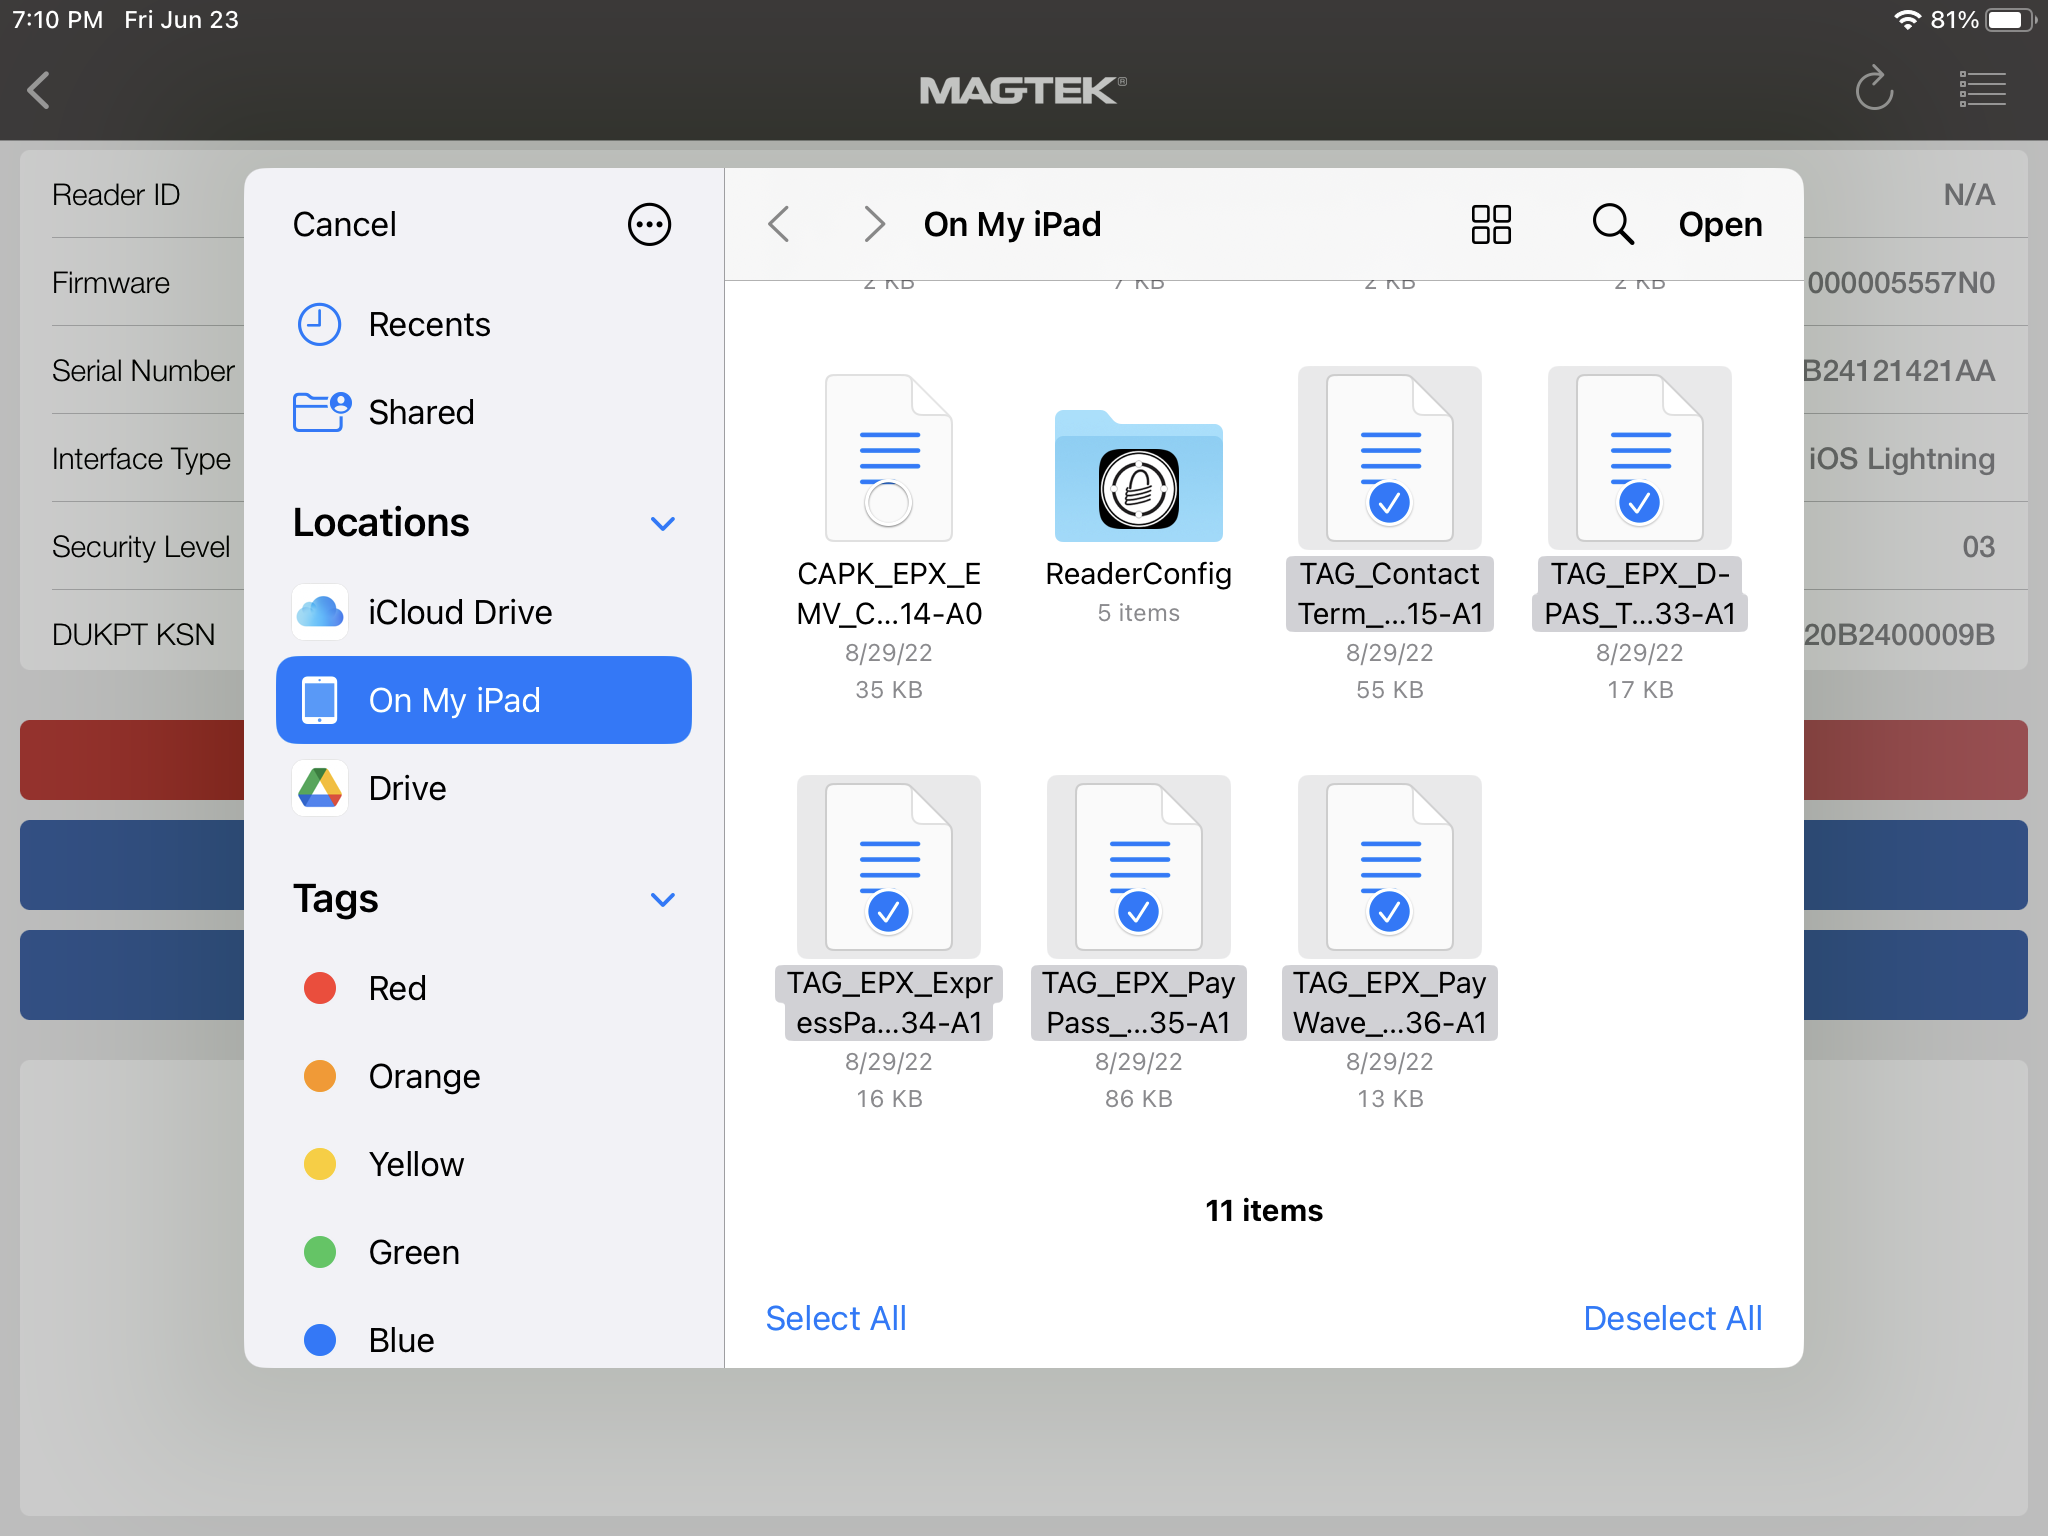The width and height of the screenshot is (2048, 1536).
Task: Browse Google Drive location
Action: pyautogui.click(x=484, y=788)
